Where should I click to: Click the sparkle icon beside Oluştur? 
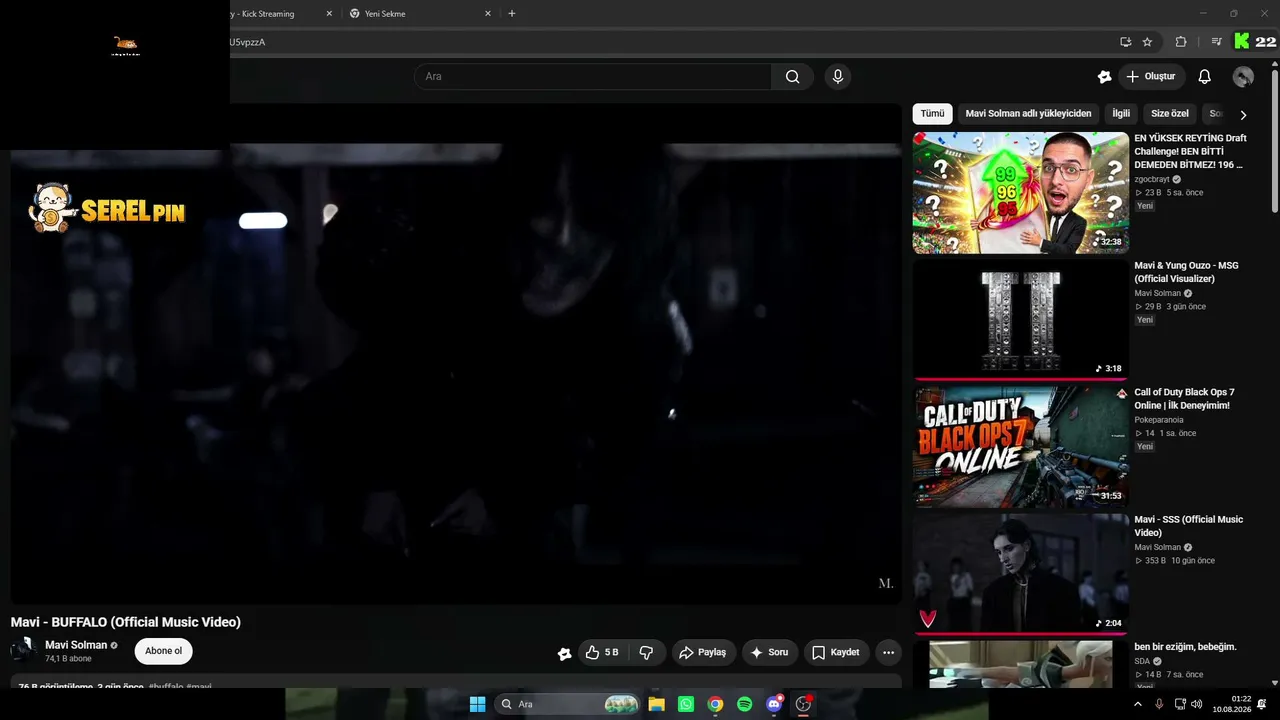1104,77
